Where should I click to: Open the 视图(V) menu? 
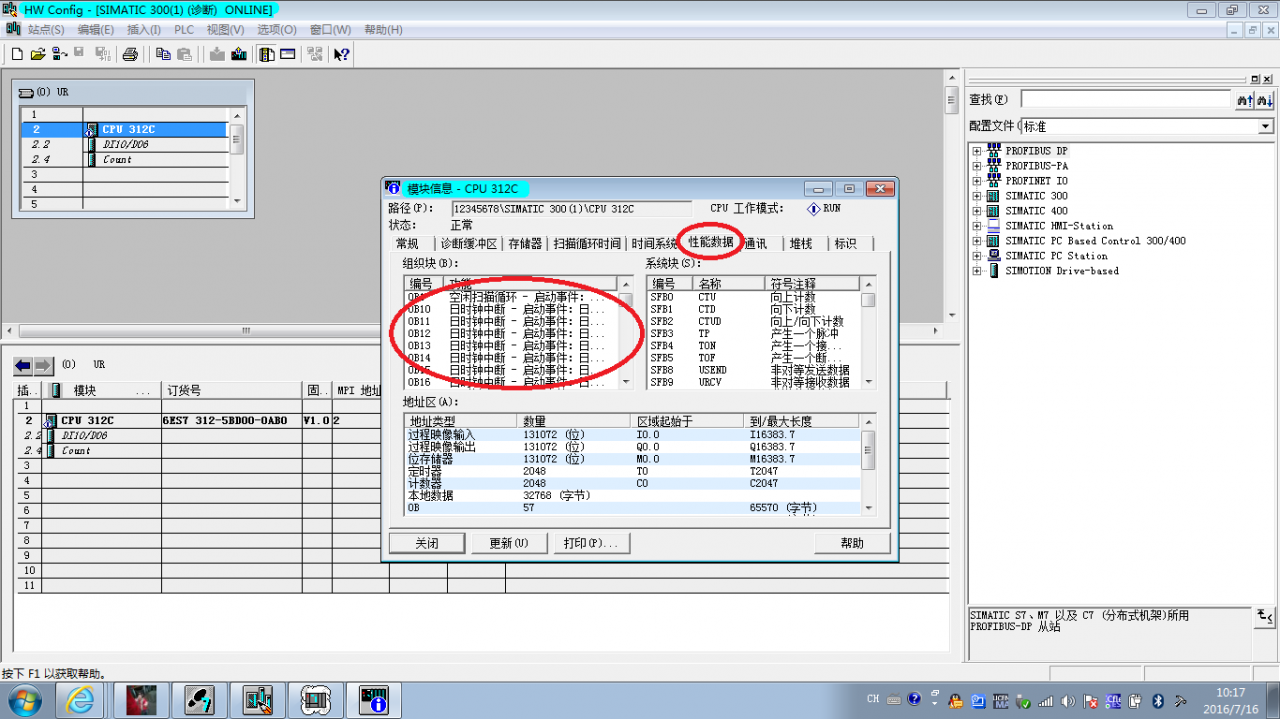[x=225, y=30]
